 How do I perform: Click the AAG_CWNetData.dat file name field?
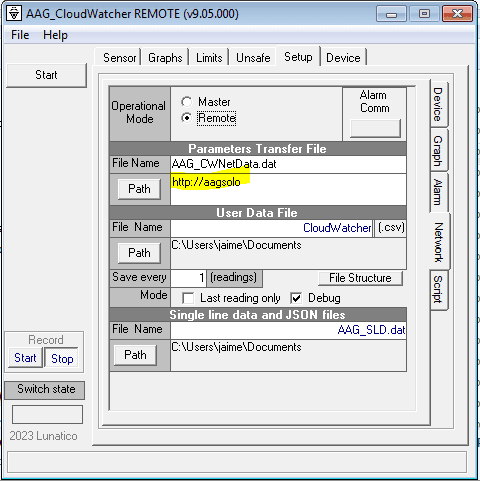(x=288, y=164)
